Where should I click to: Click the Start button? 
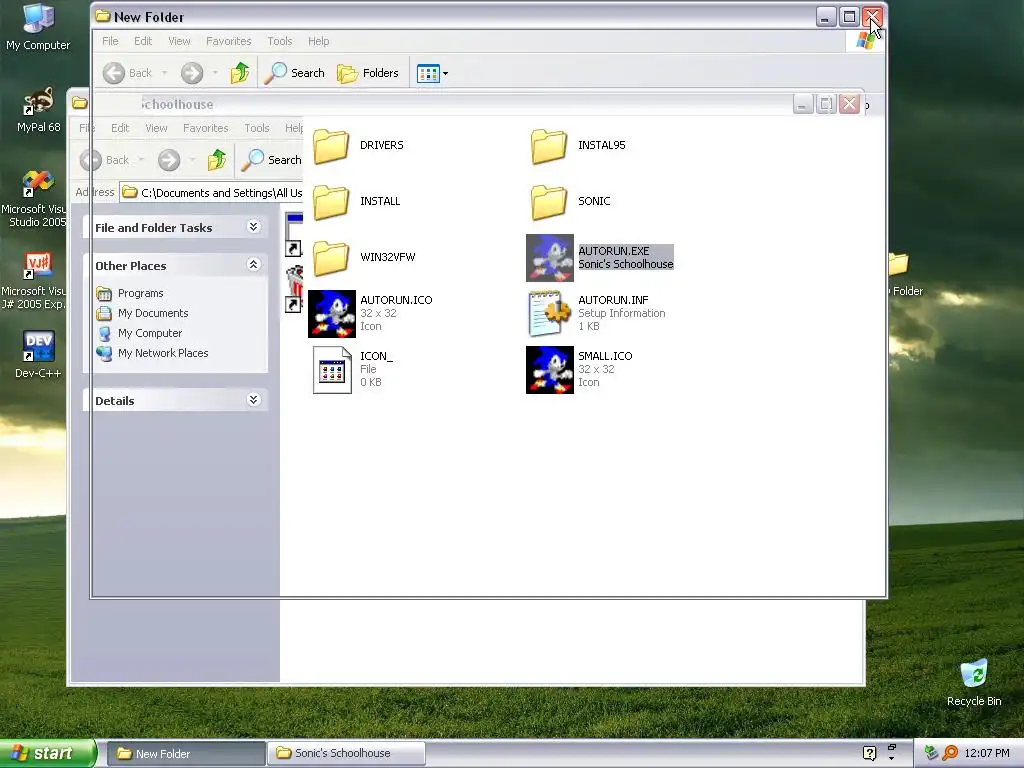tap(48, 754)
